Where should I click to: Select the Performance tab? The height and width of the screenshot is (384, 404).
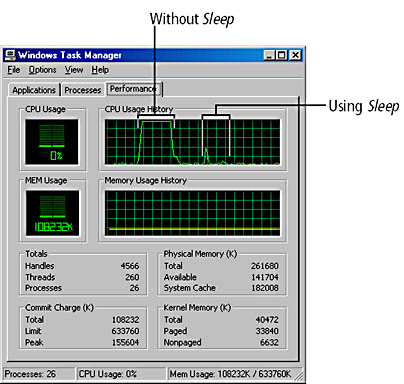(x=134, y=89)
